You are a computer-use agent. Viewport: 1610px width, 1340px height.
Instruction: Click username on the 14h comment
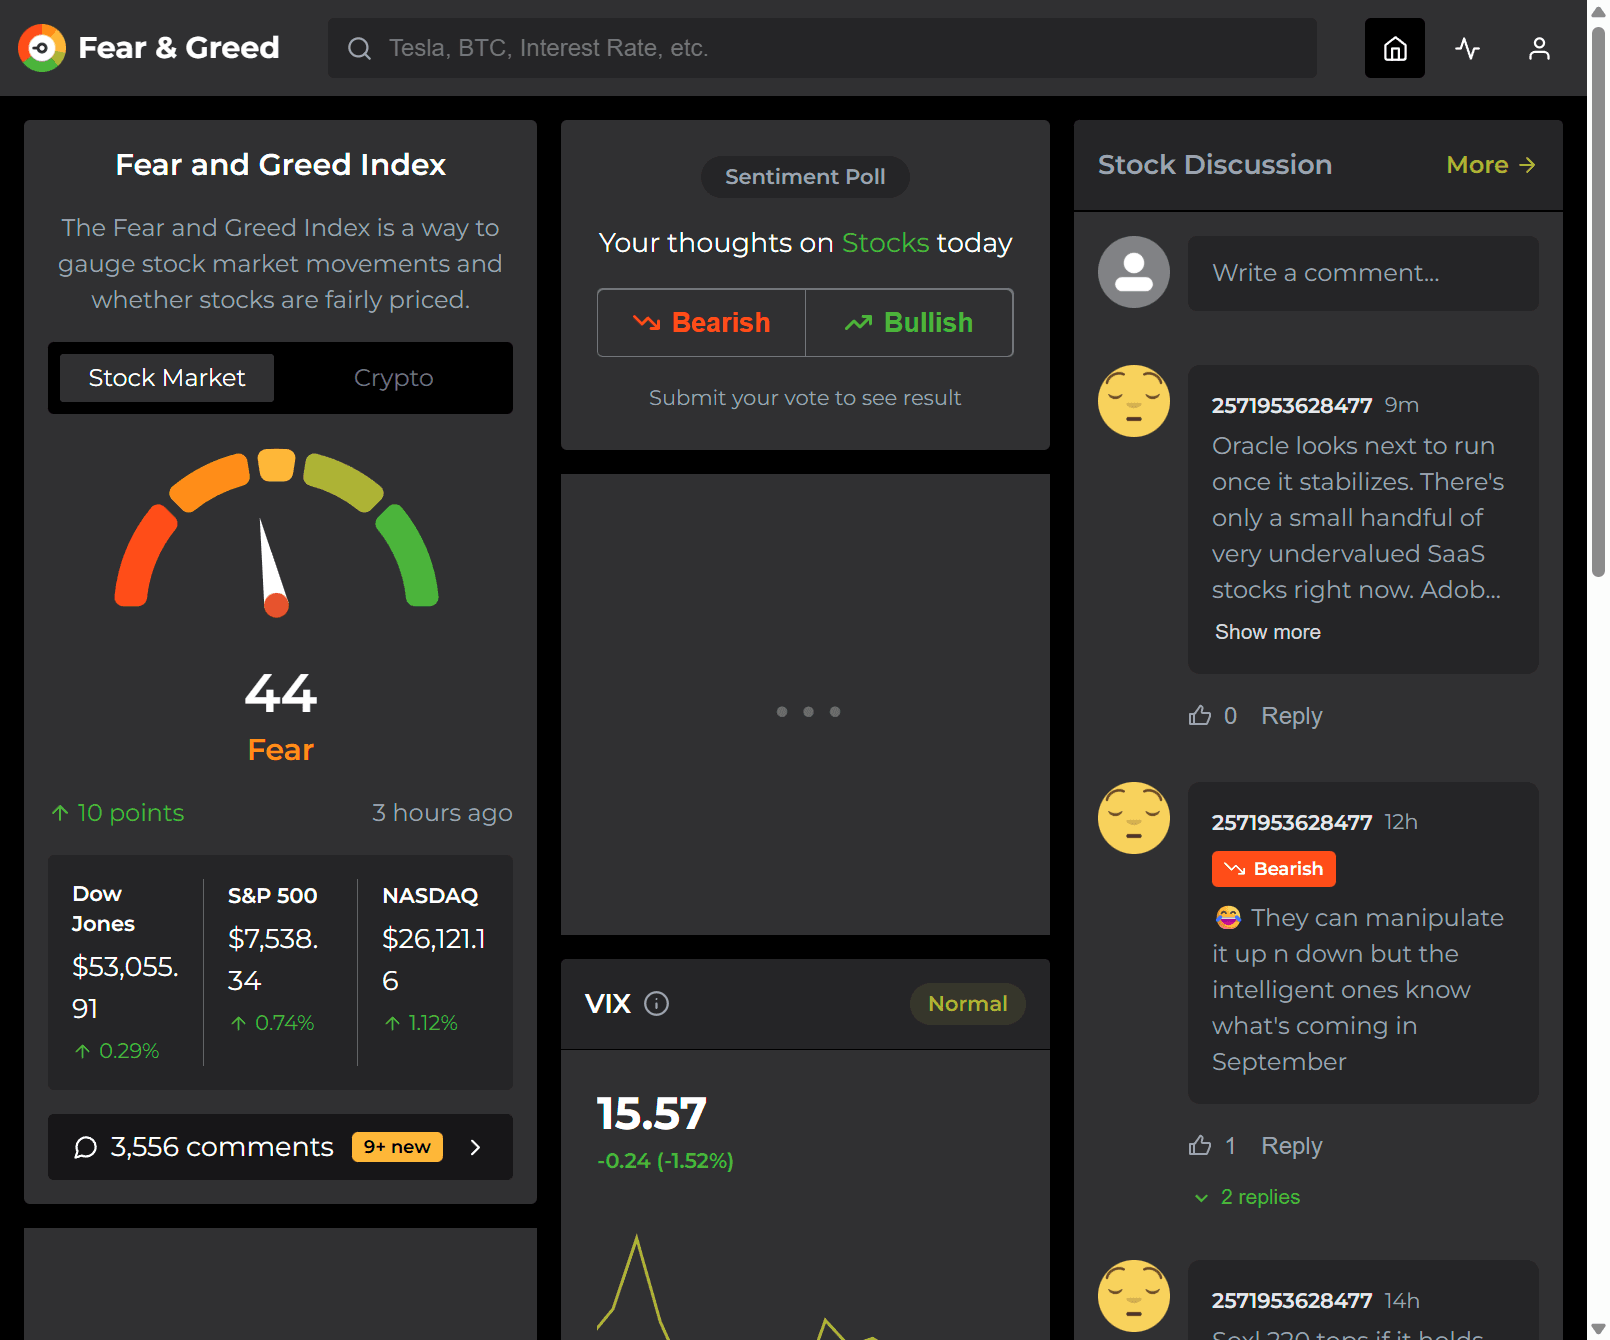(1291, 1300)
